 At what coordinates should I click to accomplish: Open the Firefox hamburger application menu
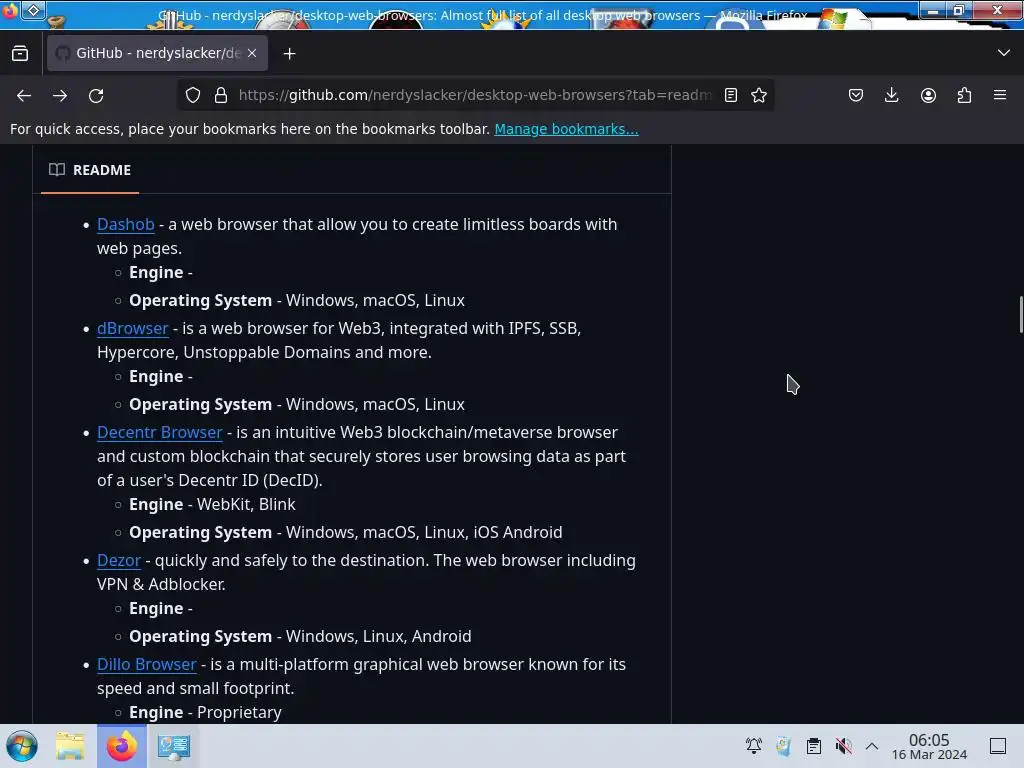point(1000,95)
